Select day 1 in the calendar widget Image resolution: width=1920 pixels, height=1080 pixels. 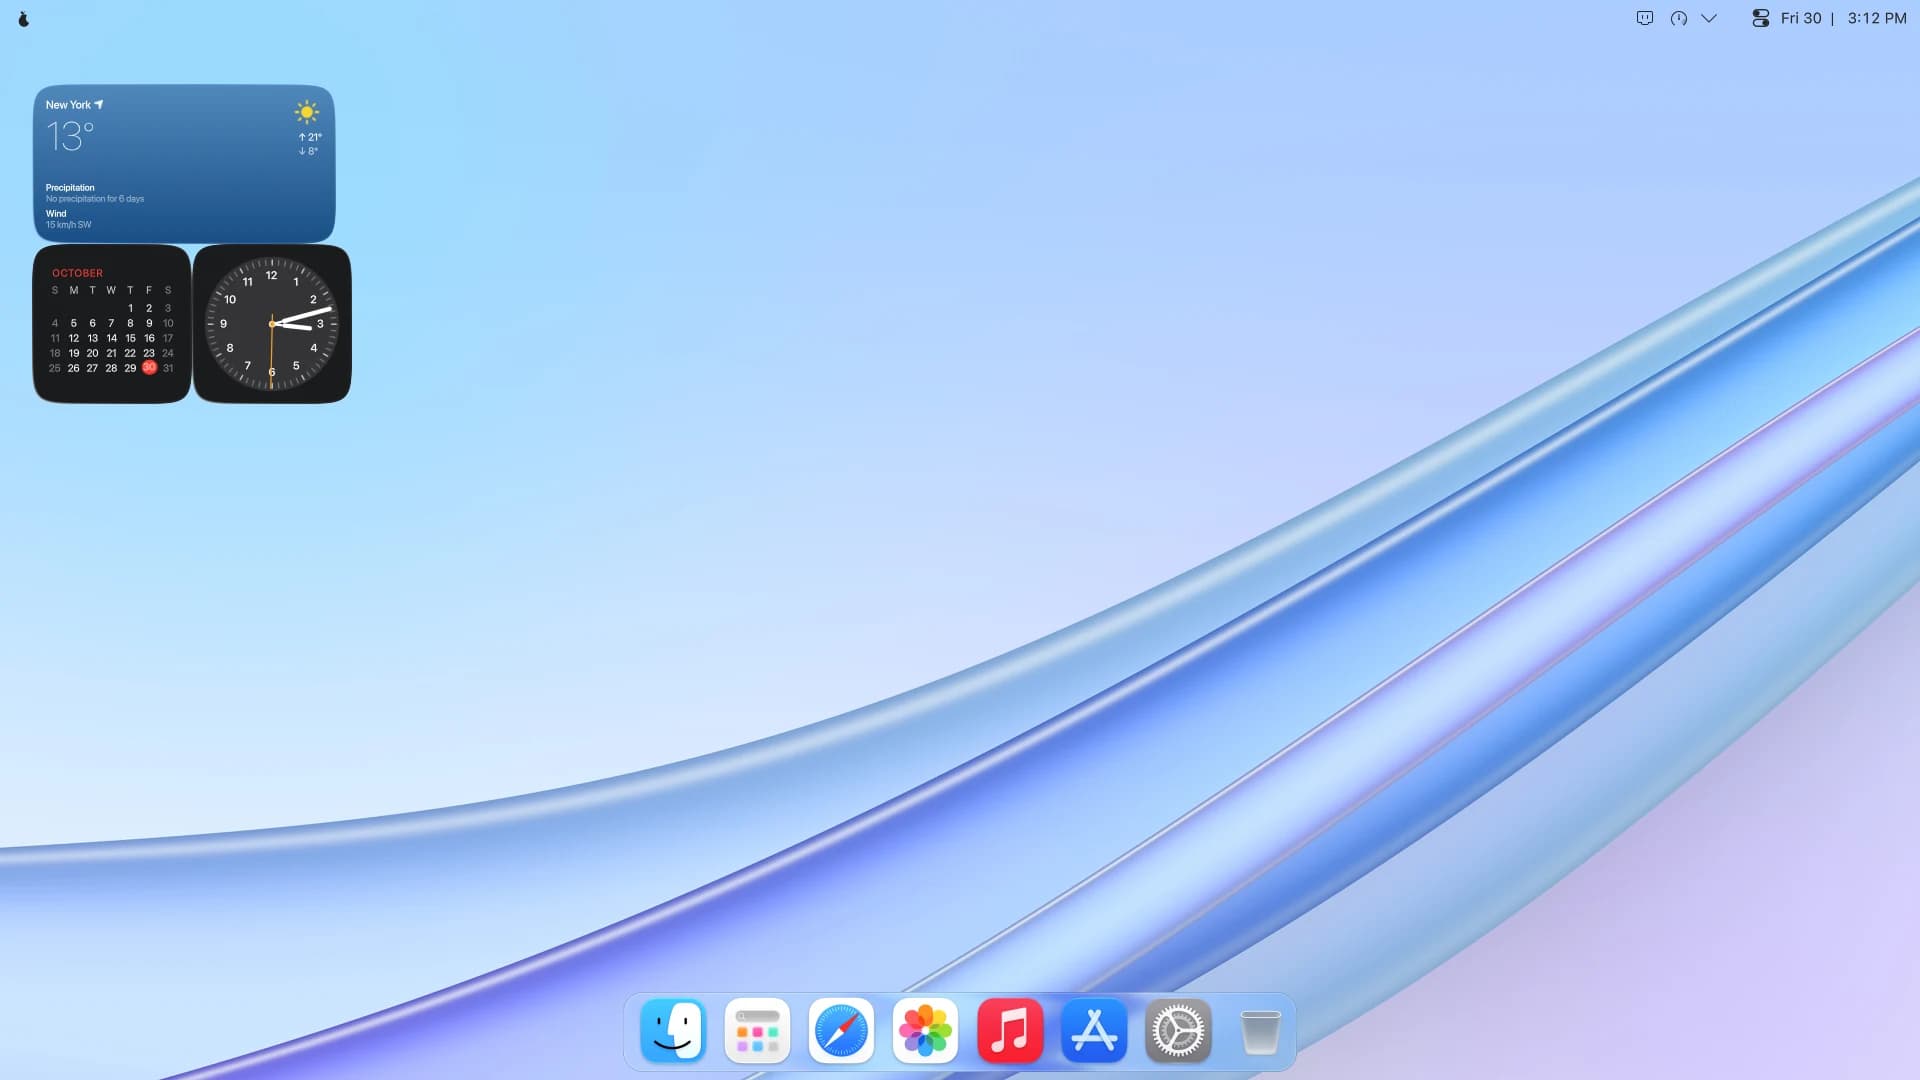point(130,308)
